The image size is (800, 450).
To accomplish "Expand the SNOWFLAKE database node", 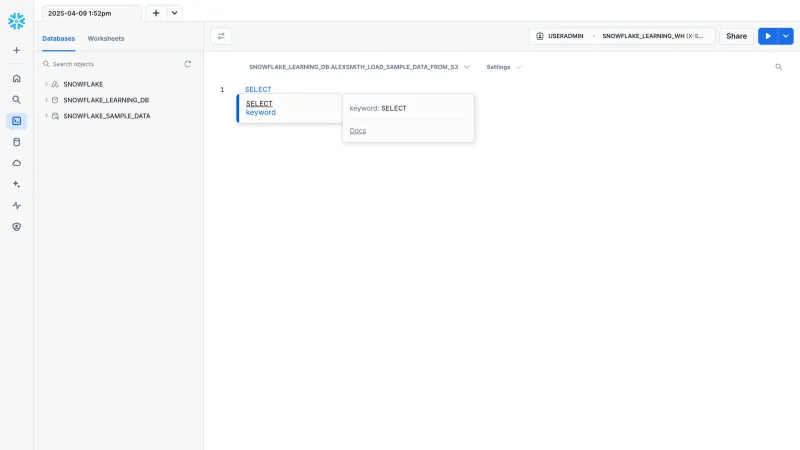I will (x=46, y=84).
